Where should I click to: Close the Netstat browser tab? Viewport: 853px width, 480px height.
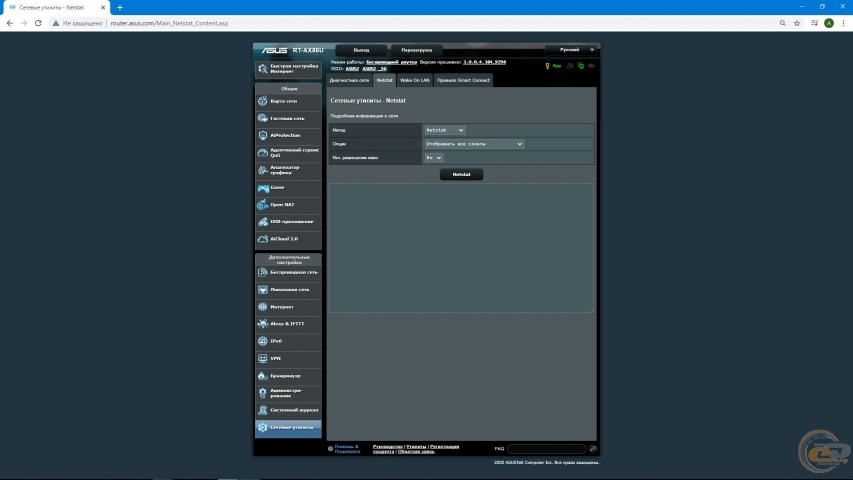pyautogui.click(x=103, y=8)
